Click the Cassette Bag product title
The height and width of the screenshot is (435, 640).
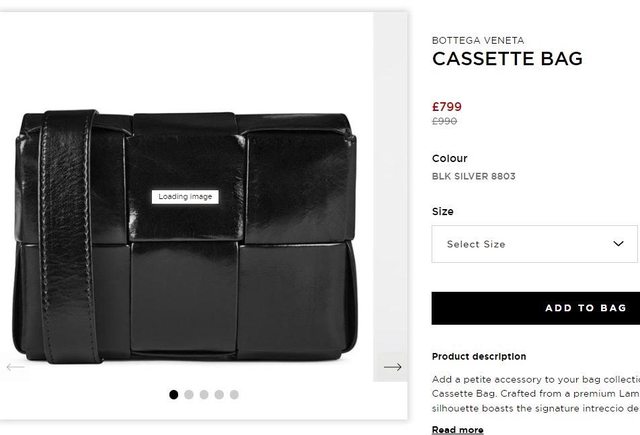click(x=507, y=59)
